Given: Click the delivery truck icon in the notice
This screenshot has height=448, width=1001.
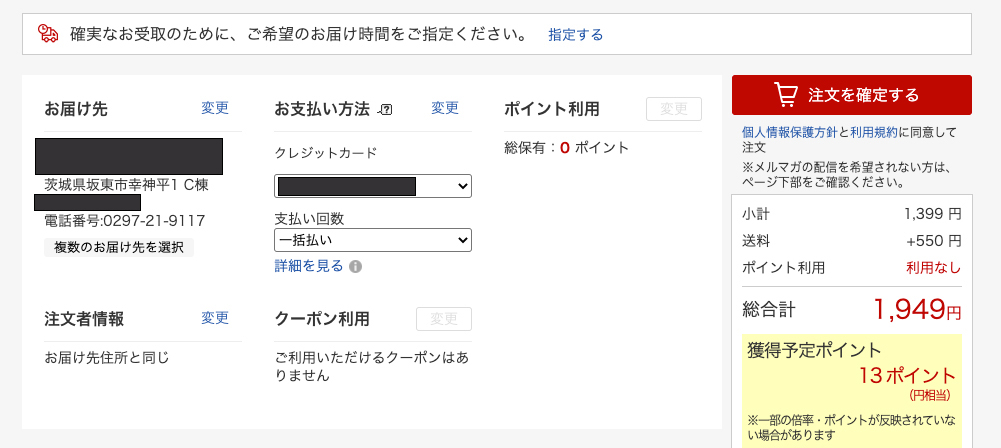Looking at the screenshot, I should coord(48,34).
